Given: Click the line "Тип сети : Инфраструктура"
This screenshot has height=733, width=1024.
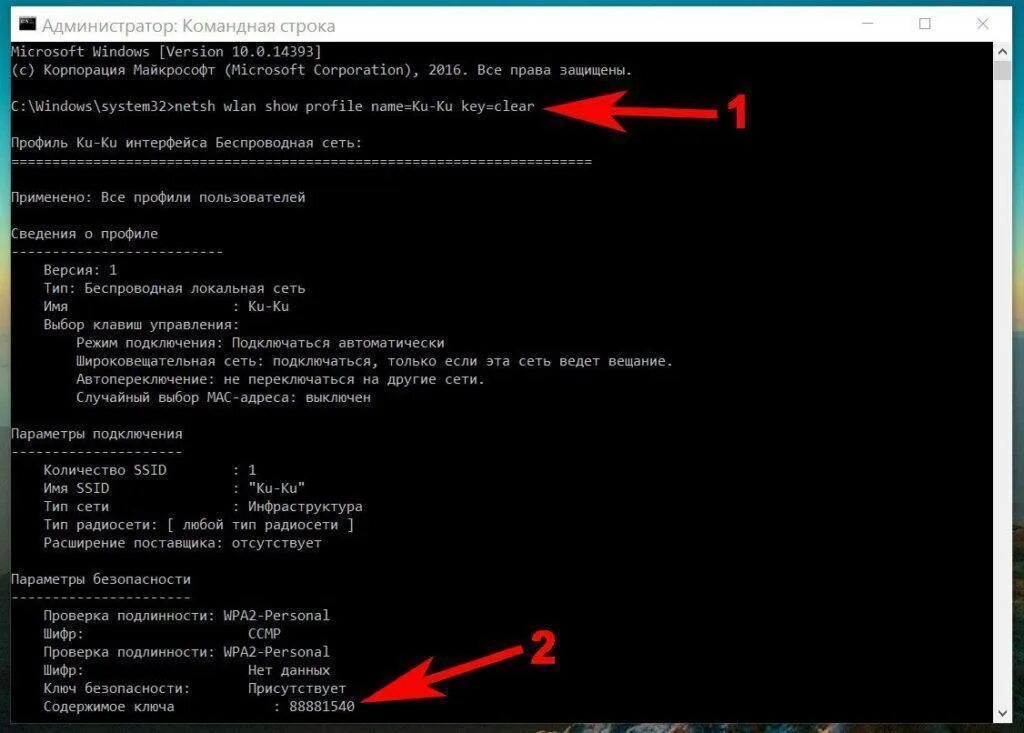Looking at the screenshot, I should [203, 506].
